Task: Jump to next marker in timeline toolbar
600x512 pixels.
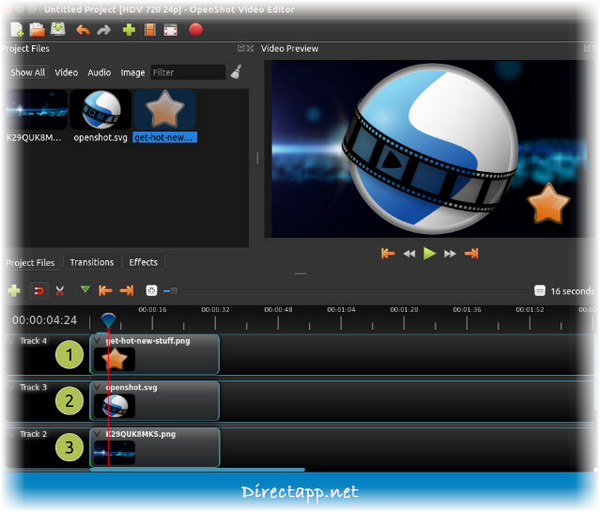Action: [x=127, y=291]
